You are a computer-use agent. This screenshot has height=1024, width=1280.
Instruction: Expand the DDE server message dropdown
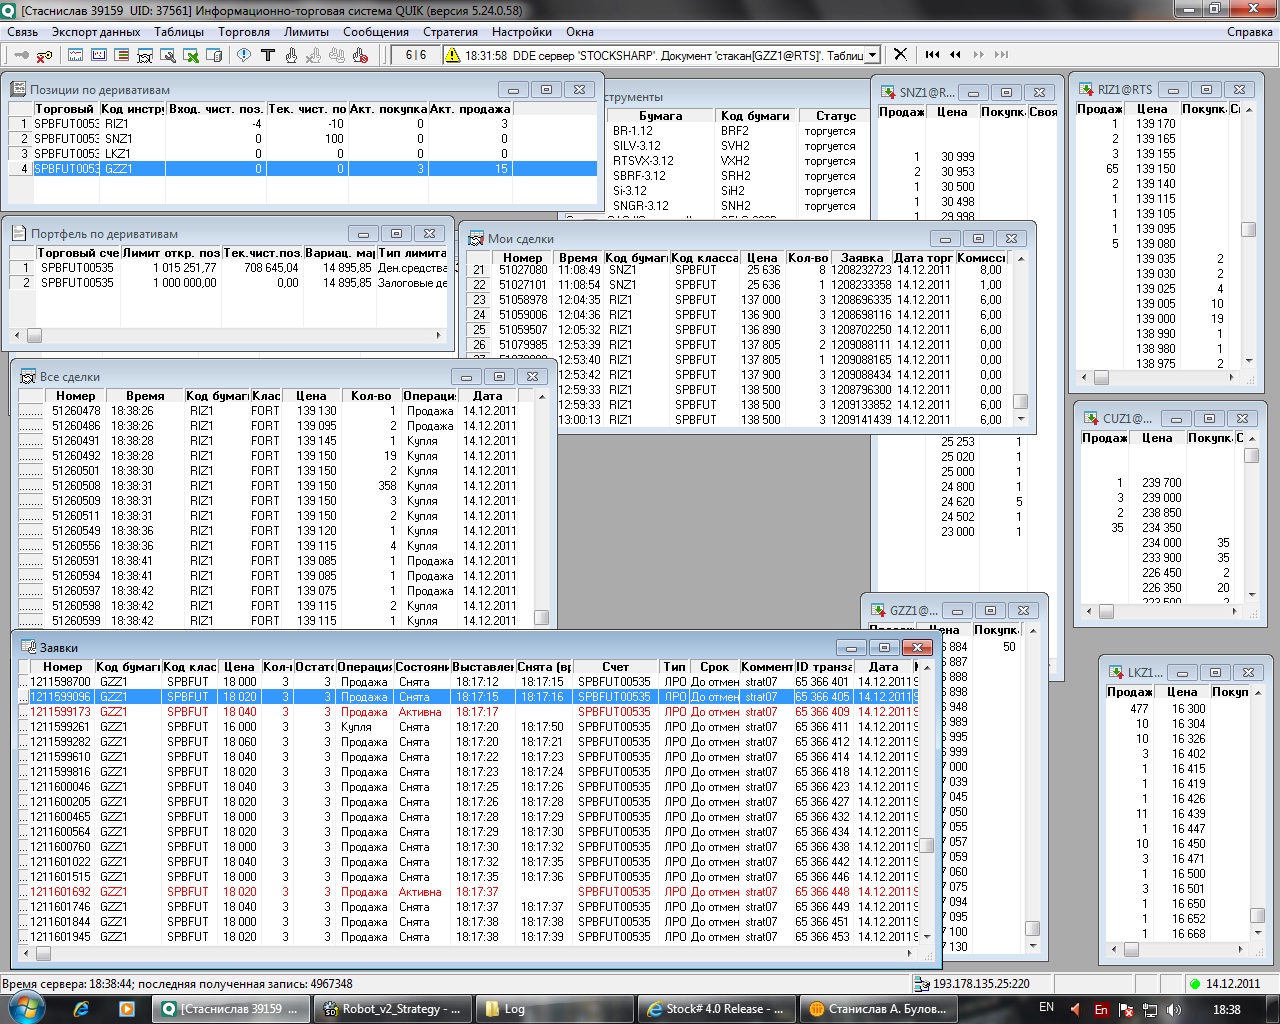[873, 56]
